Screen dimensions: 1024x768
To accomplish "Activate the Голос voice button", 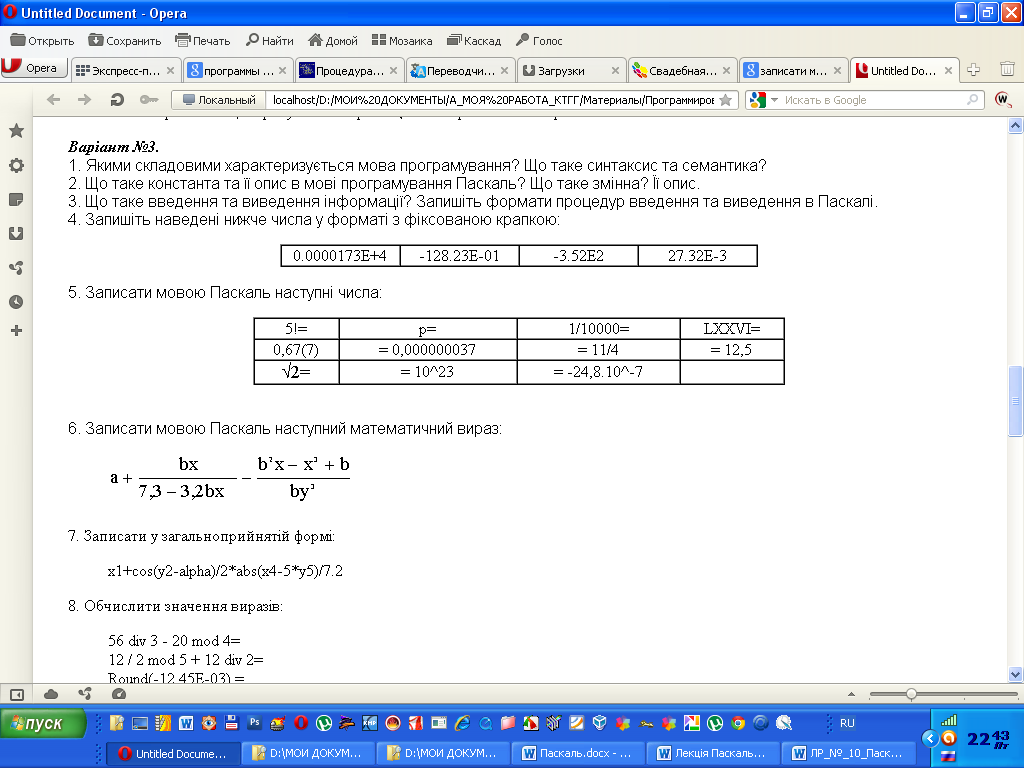I will [x=539, y=40].
